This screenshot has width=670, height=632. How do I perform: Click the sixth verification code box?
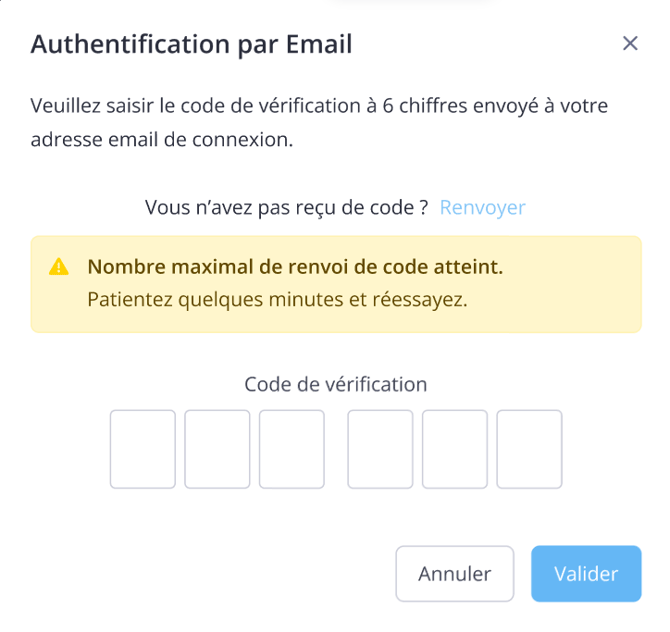pos(529,449)
